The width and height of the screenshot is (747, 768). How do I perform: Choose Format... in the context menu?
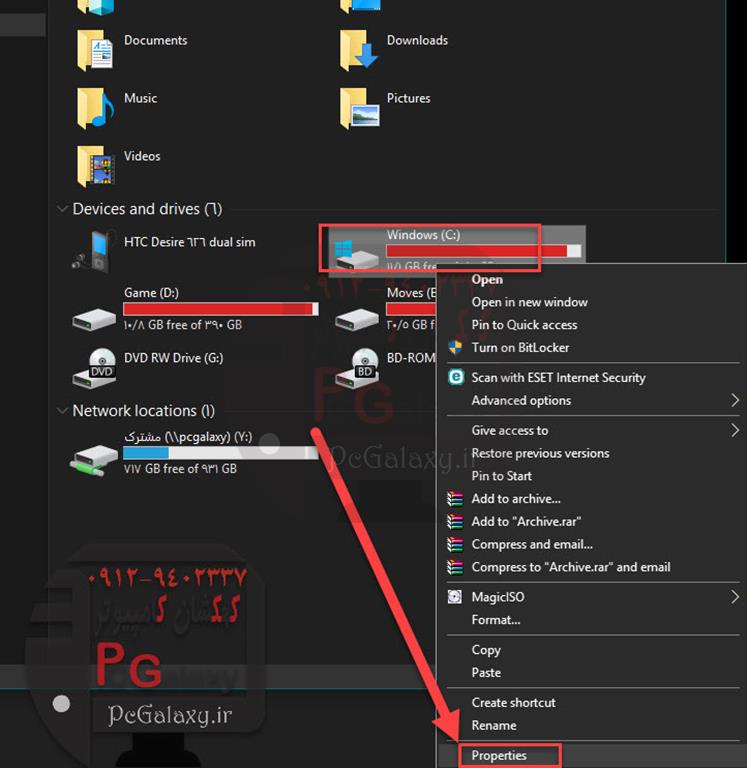(496, 620)
